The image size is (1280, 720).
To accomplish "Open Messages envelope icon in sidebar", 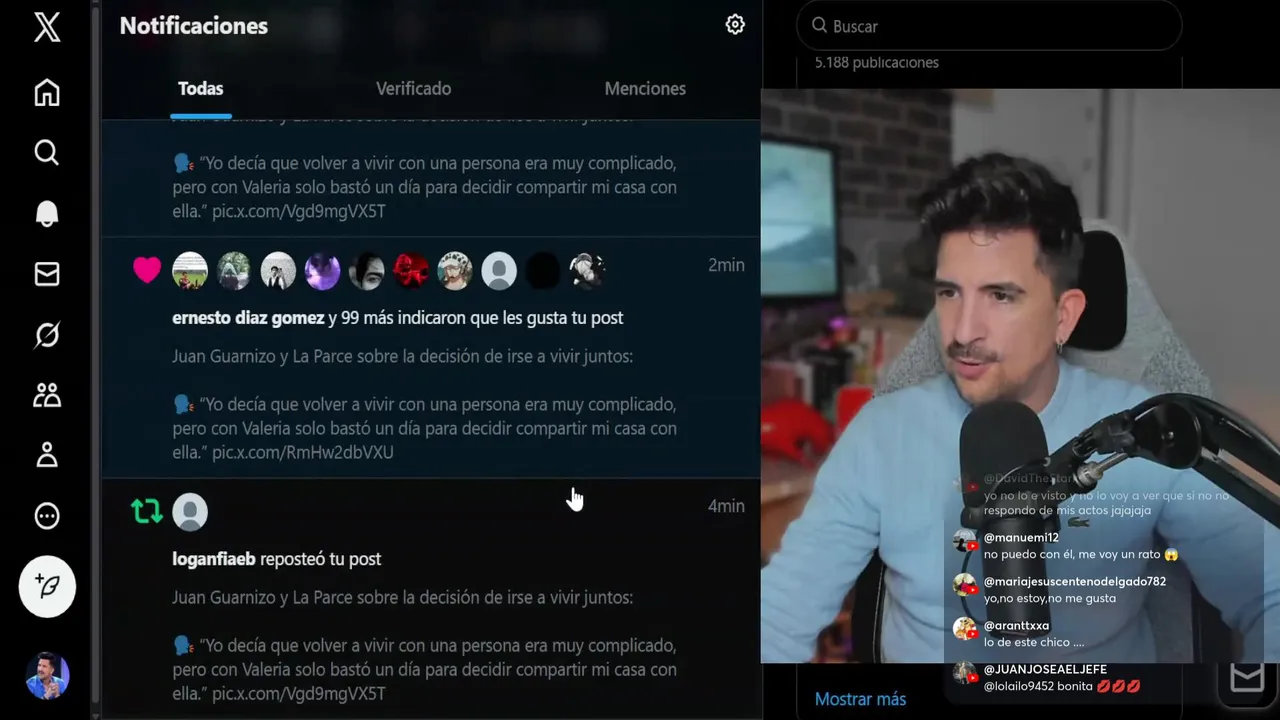I will [47, 274].
